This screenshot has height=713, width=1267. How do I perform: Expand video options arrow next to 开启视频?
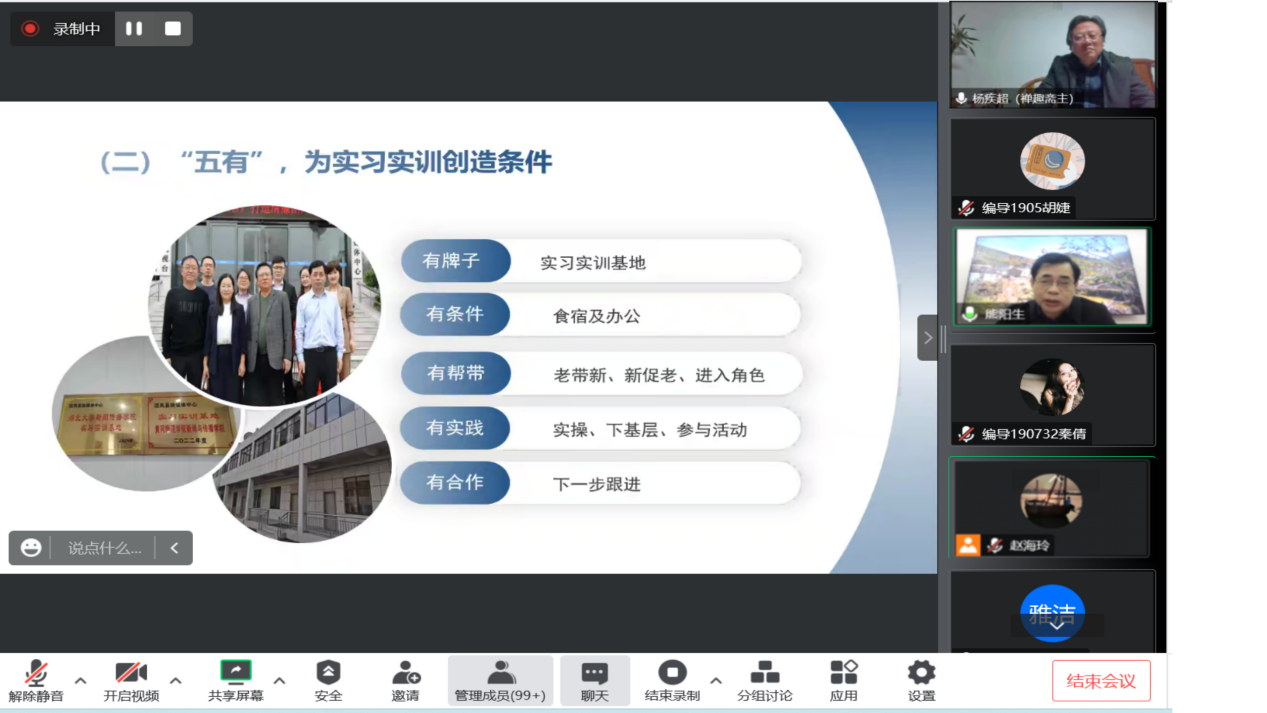[176, 681]
